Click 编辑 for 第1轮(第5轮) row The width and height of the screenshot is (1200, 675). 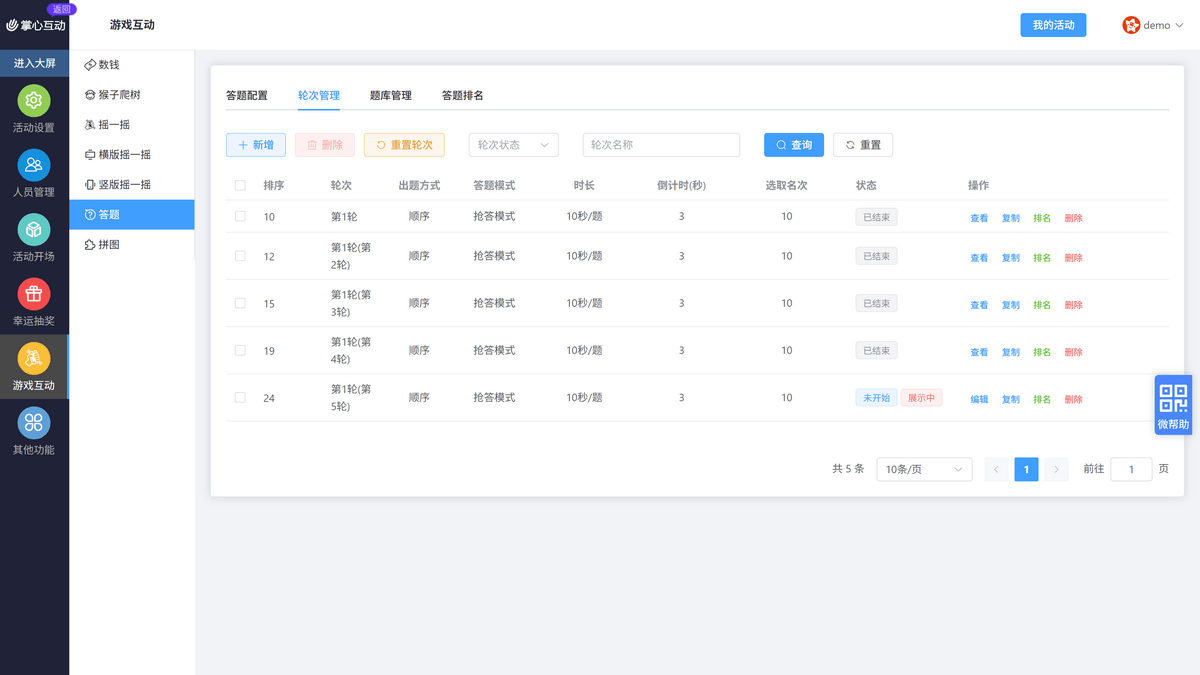click(979, 399)
